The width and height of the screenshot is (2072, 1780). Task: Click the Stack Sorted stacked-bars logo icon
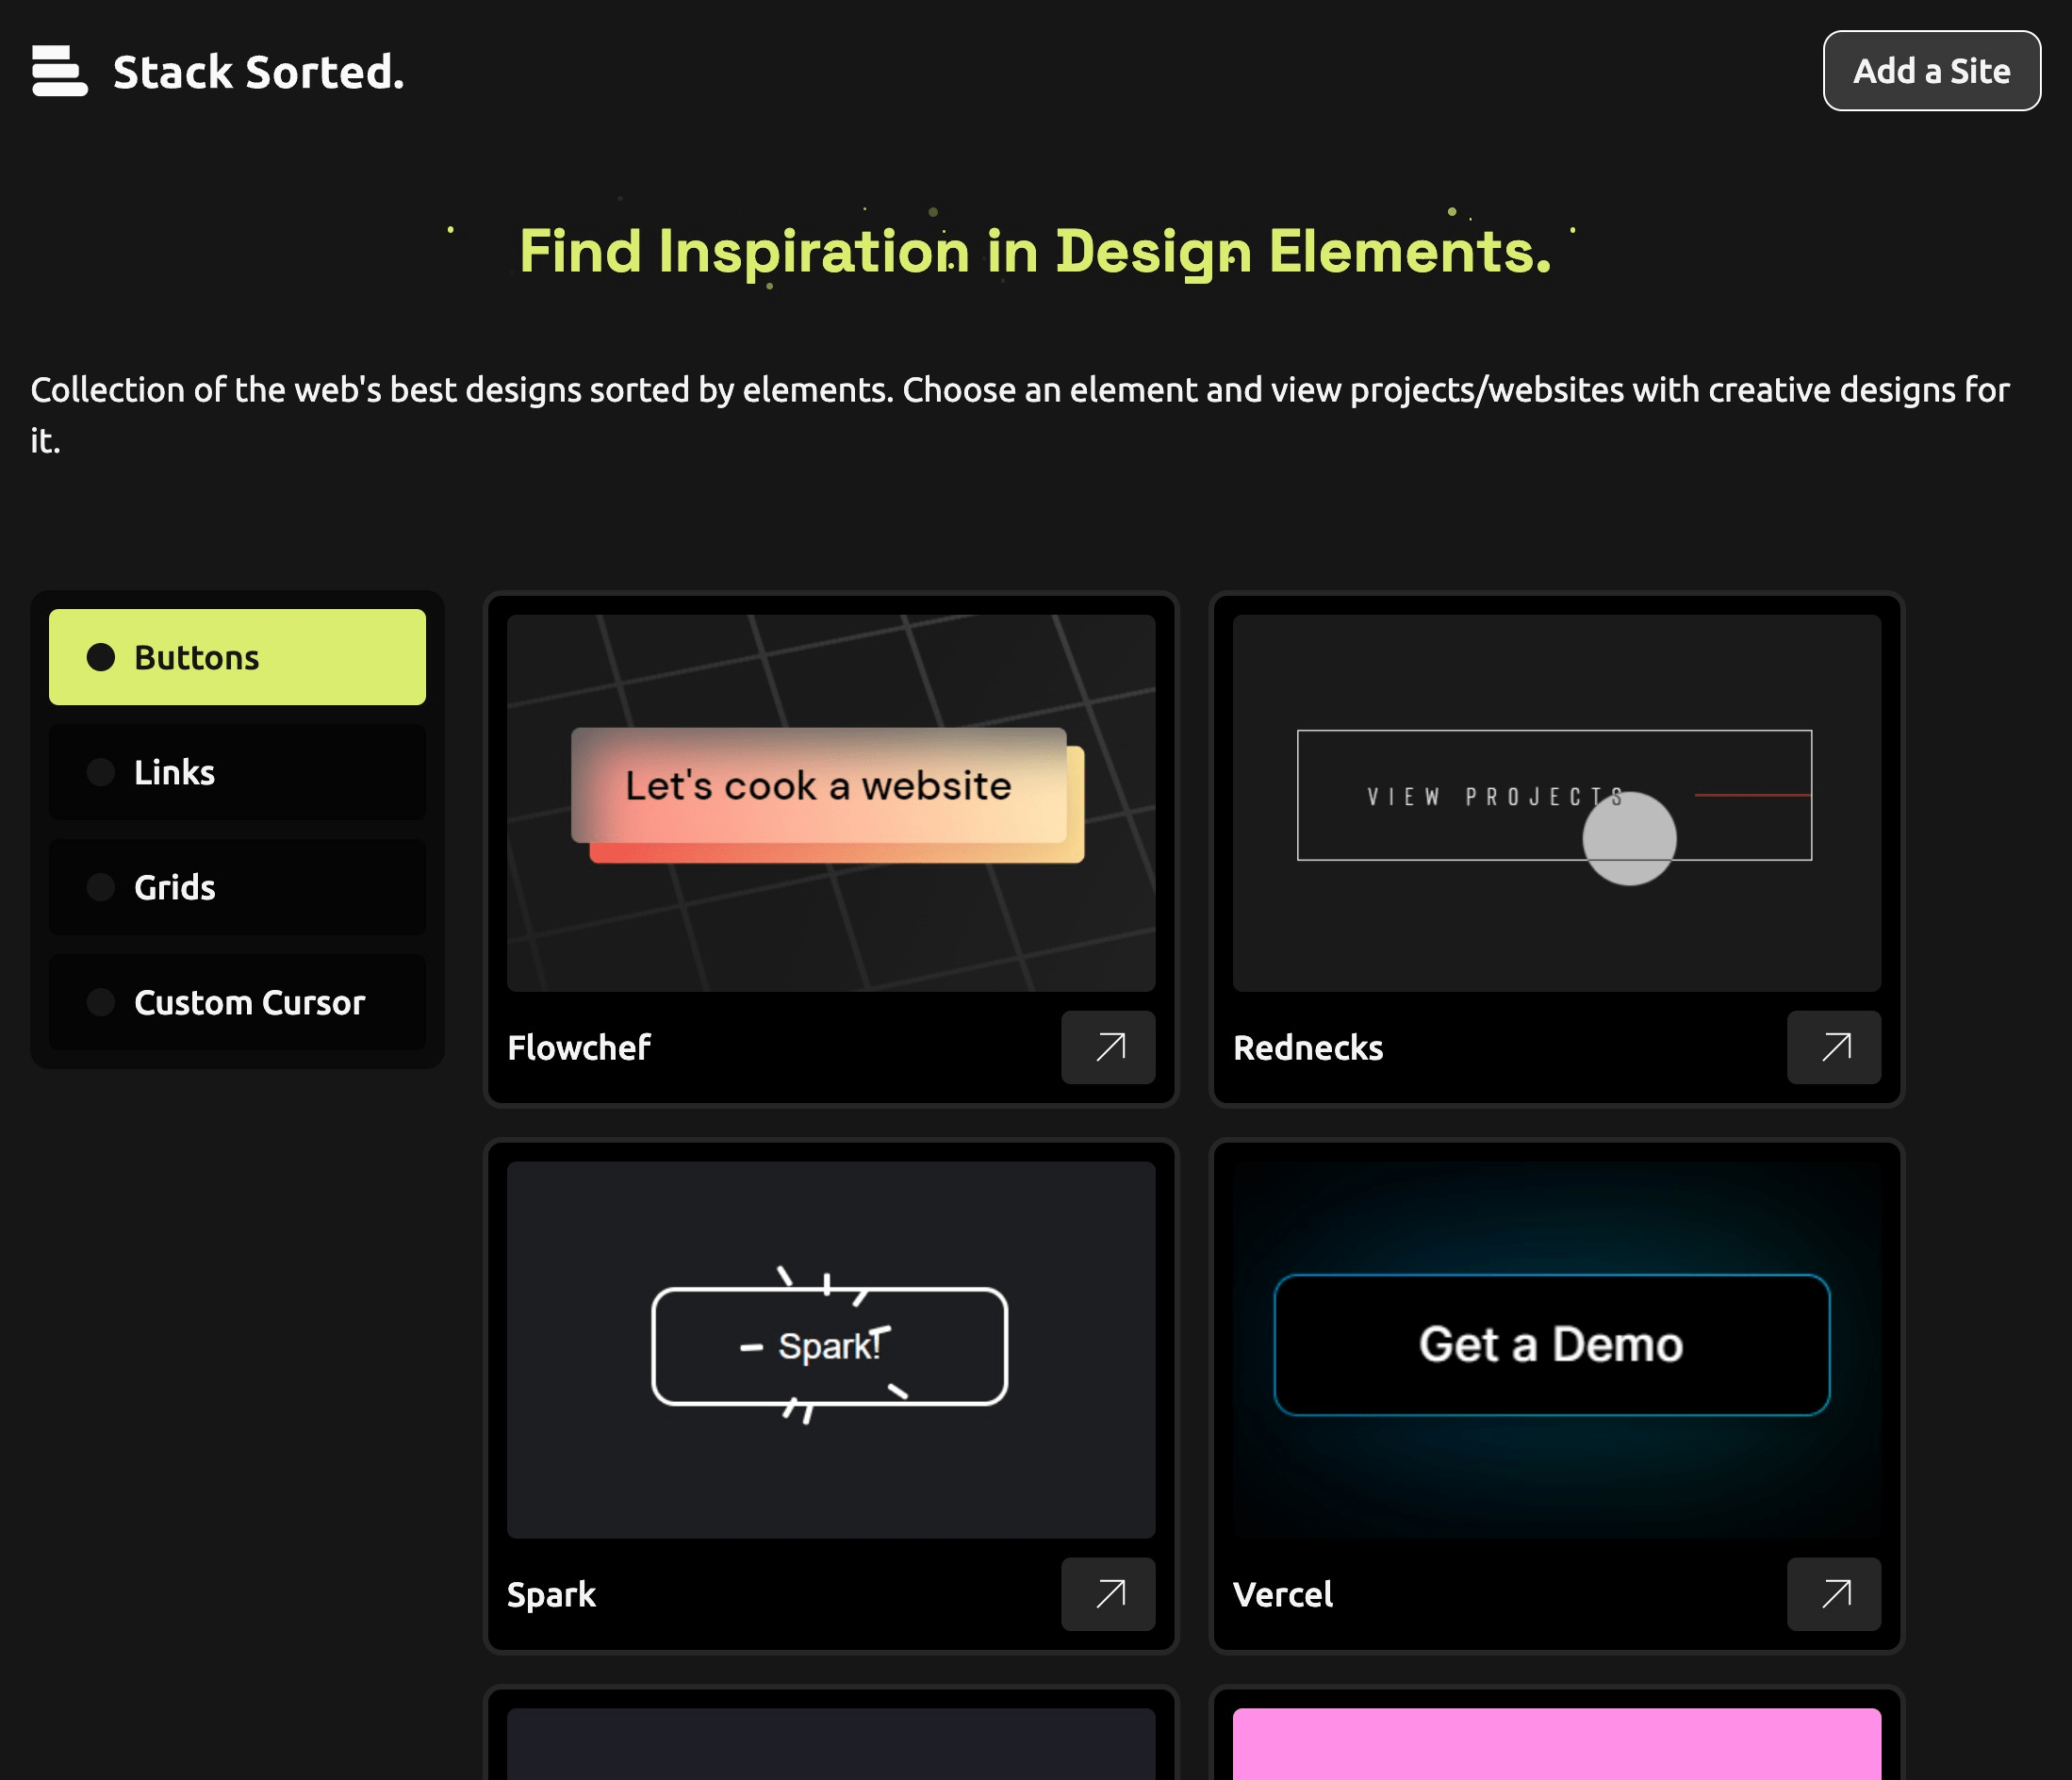pos(59,71)
